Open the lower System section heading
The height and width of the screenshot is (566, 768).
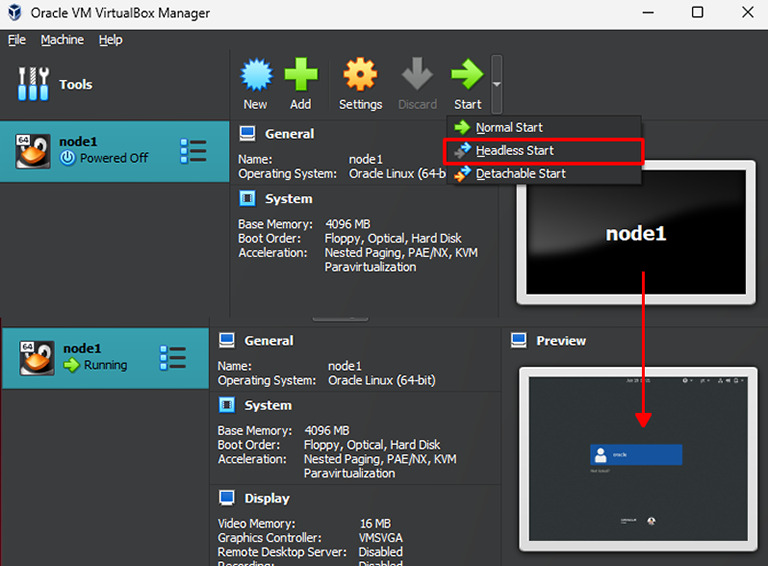tap(268, 405)
